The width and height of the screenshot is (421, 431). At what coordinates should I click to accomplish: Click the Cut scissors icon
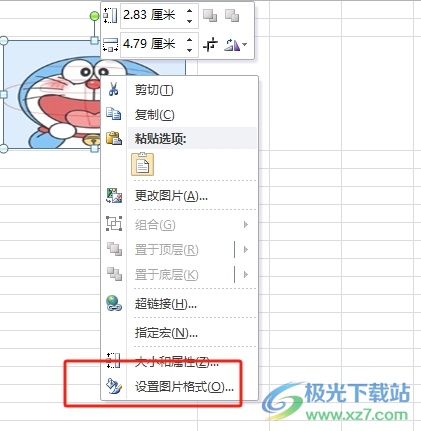pos(114,89)
